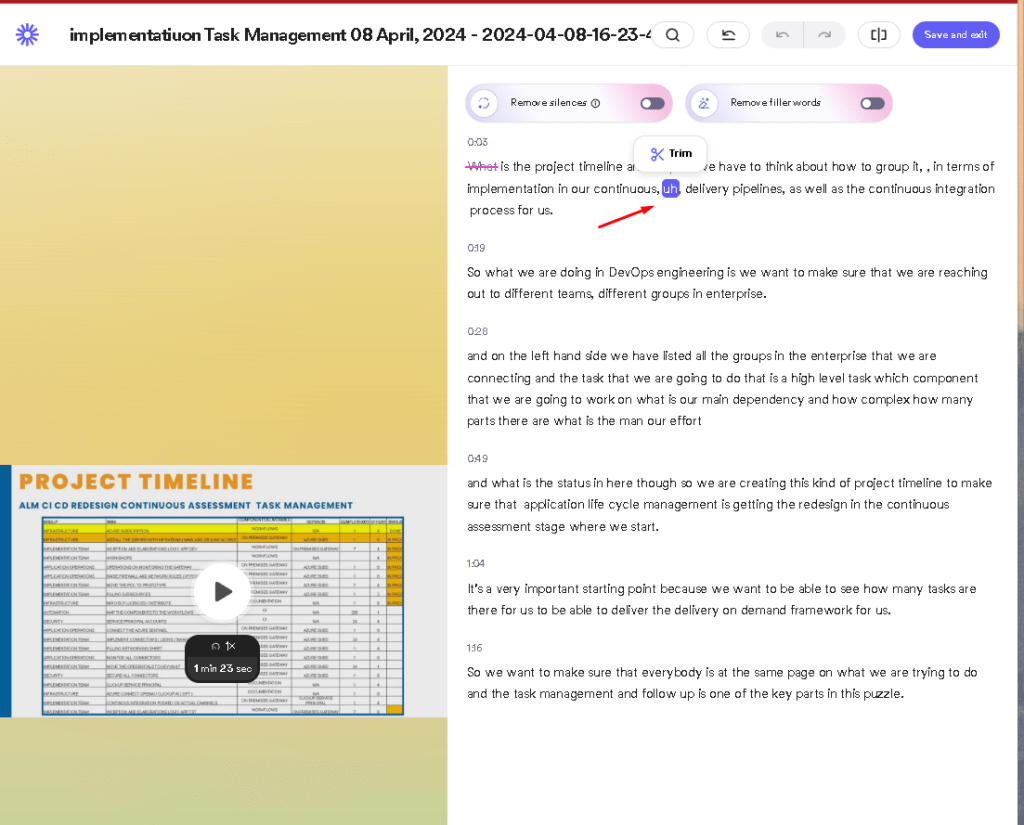The image size is (1024, 825).
Task: Jump to the 0:49 timestamp
Action: [477, 459]
